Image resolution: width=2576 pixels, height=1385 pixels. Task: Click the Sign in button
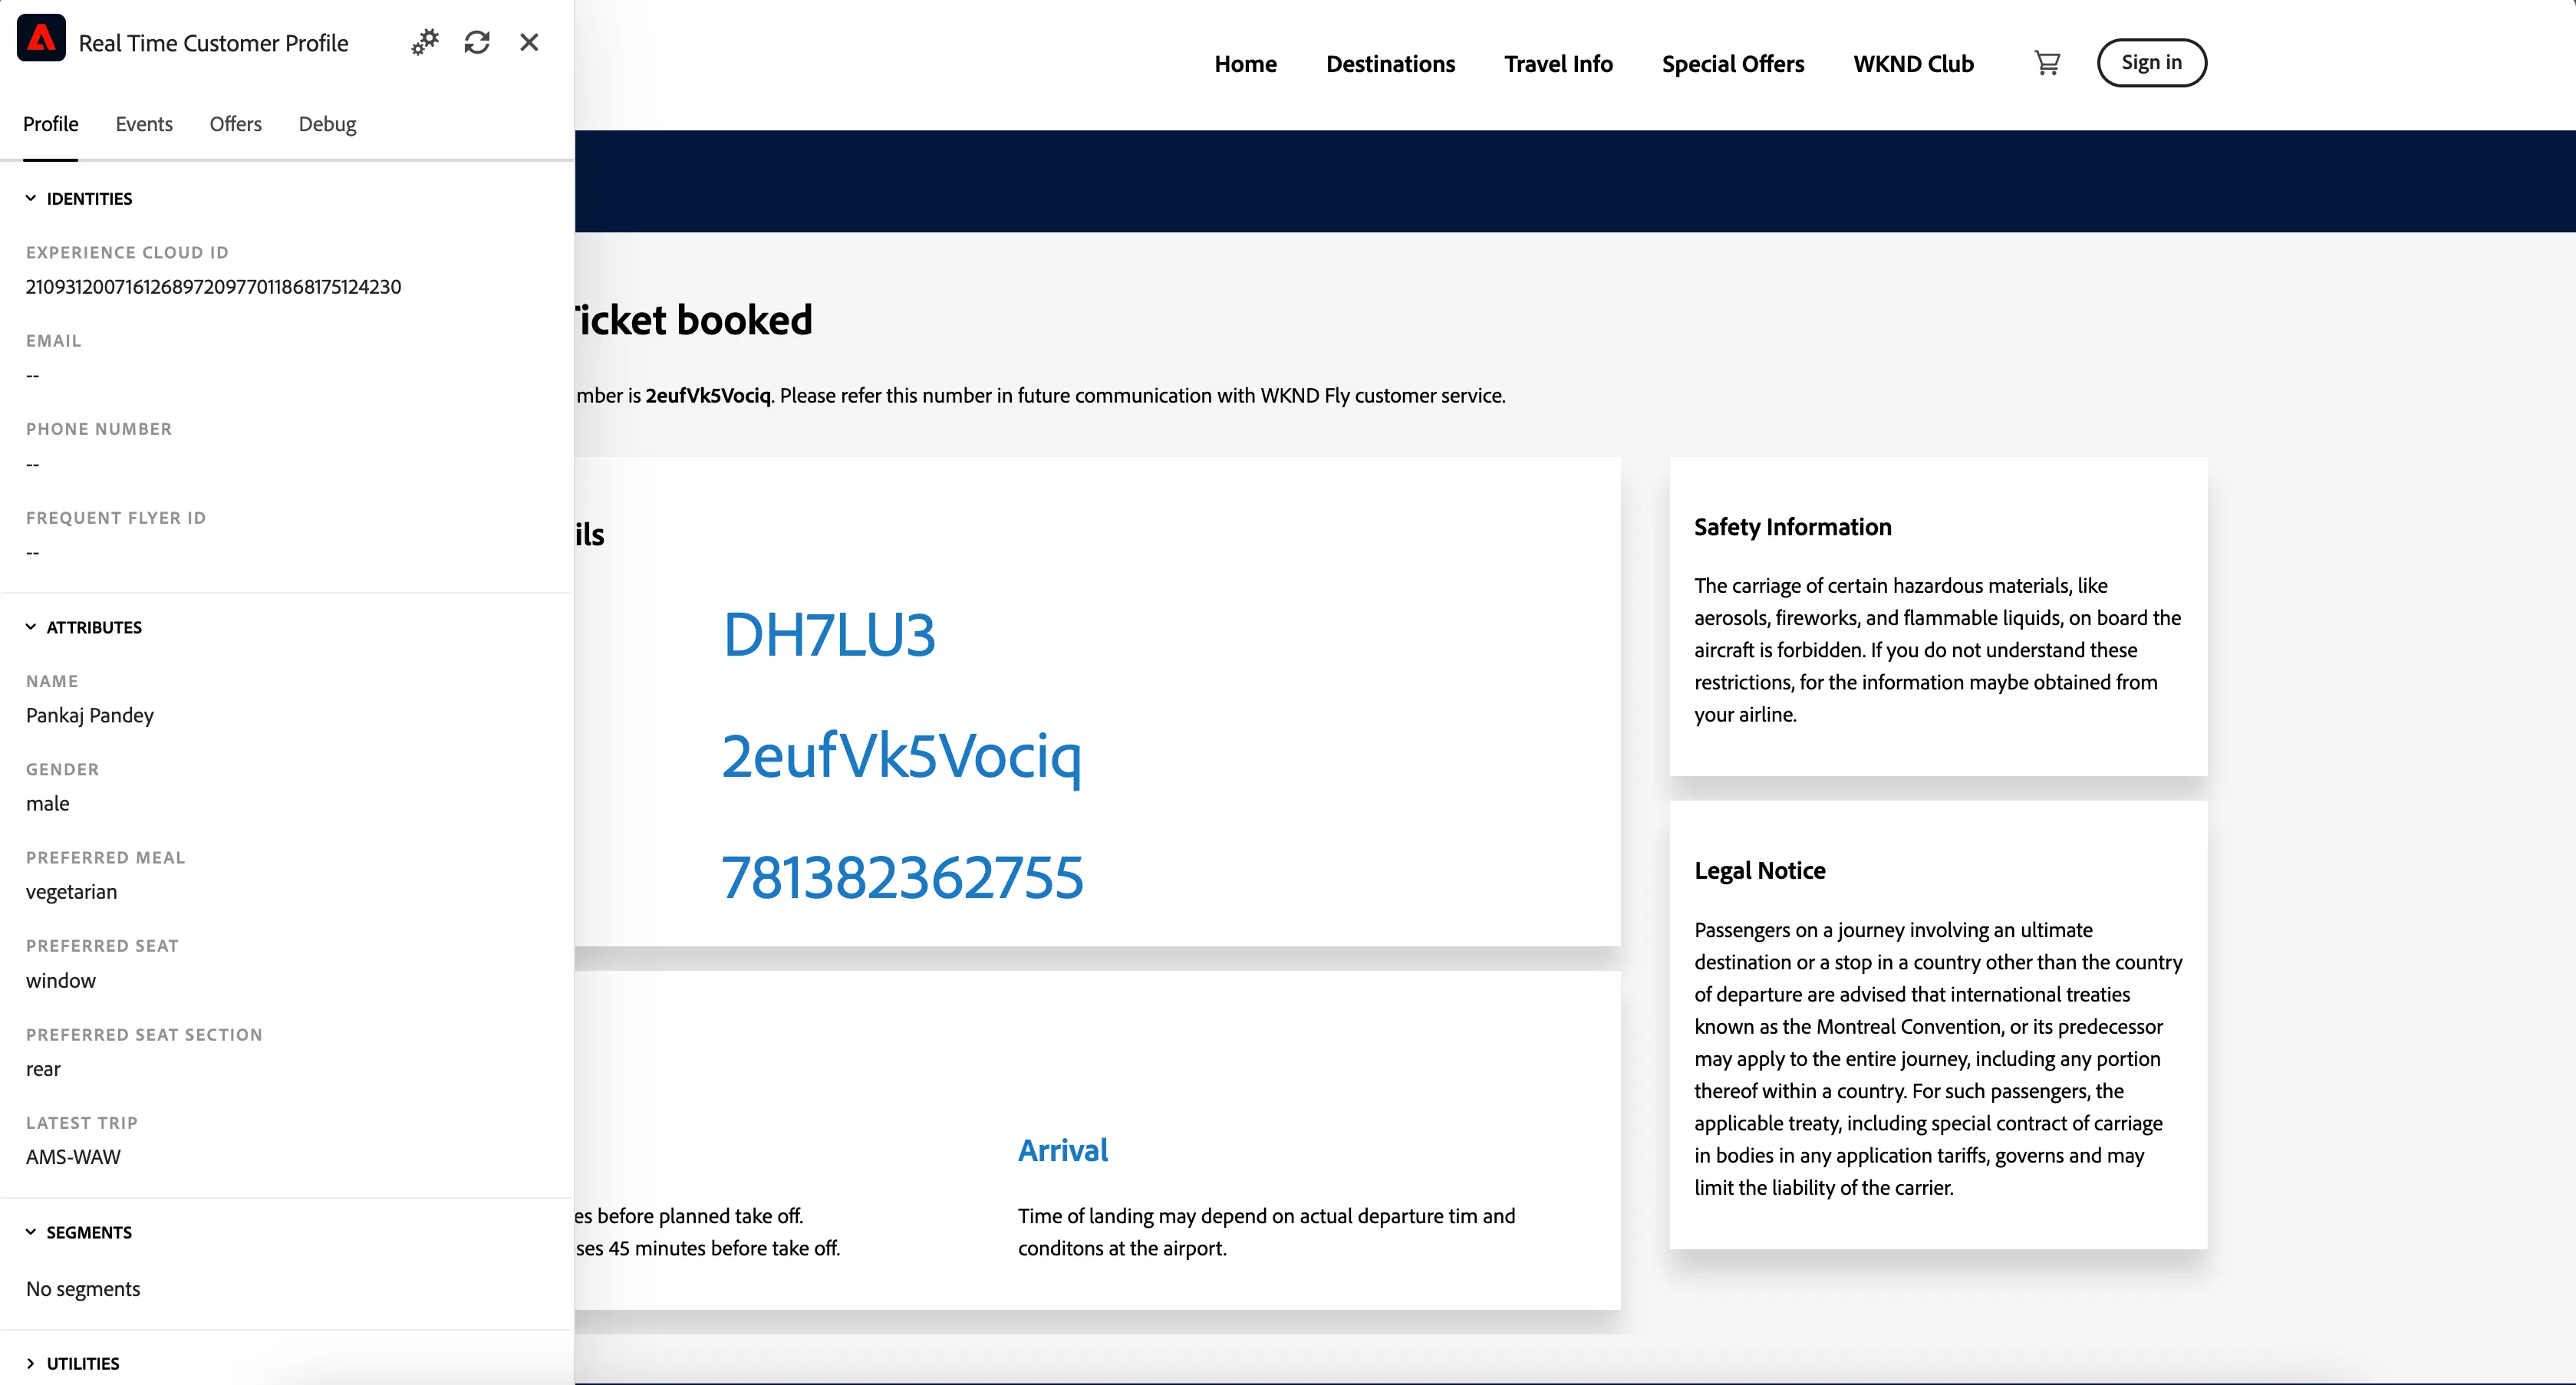(2151, 63)
